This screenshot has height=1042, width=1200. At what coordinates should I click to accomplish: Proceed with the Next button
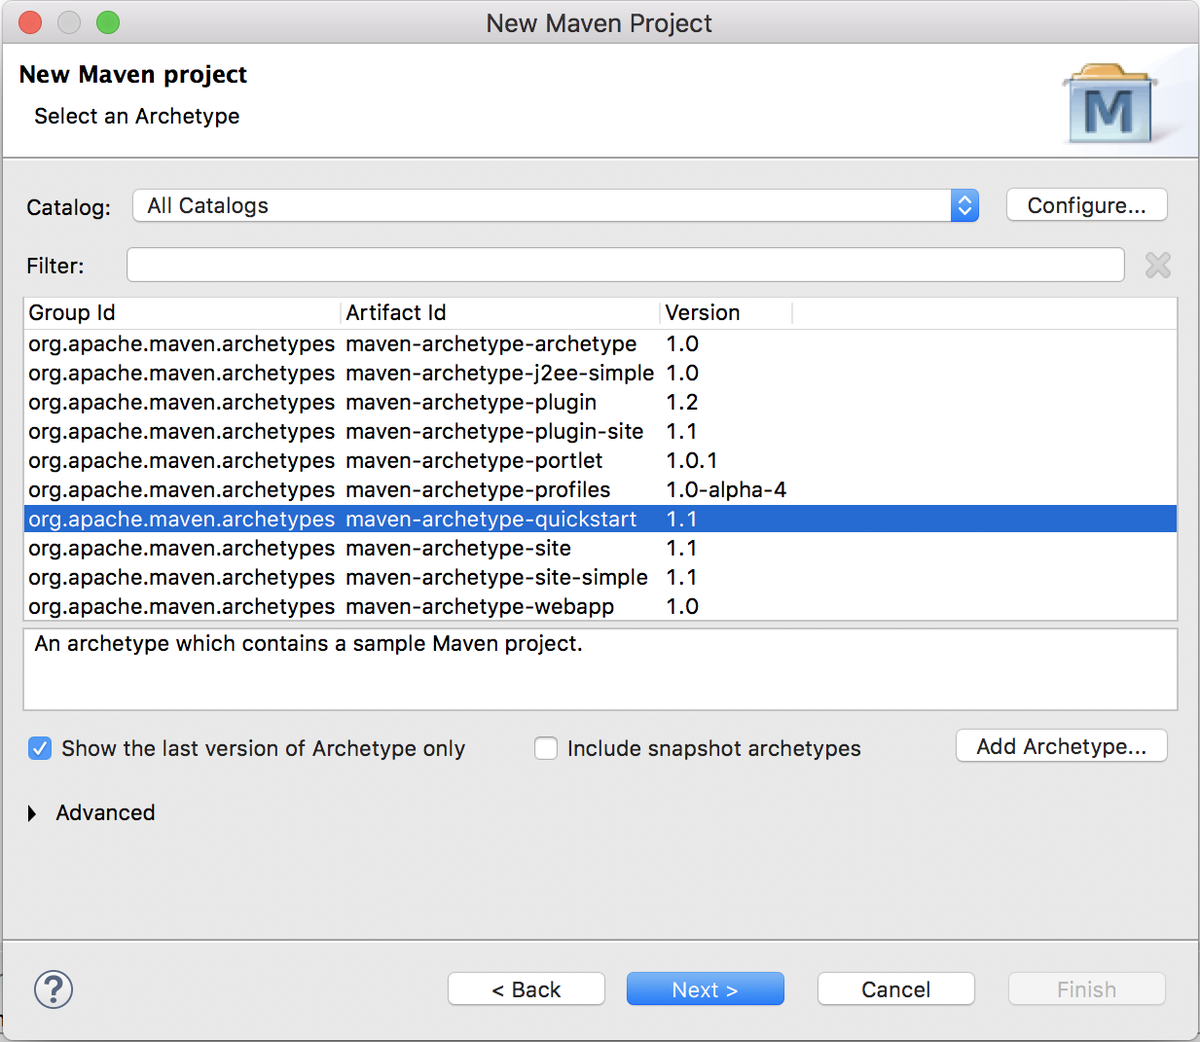coord(705,989)
